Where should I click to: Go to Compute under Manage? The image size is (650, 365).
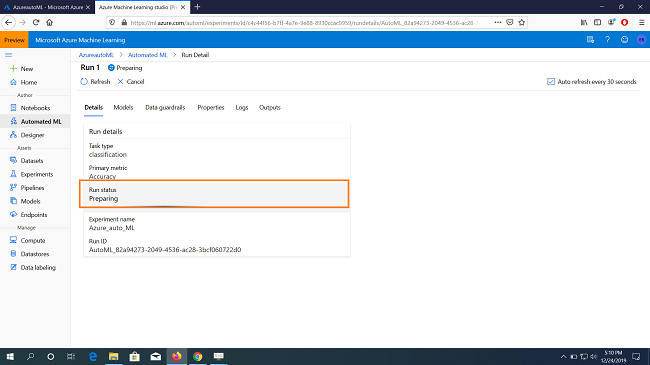click(x=33, y=241)
